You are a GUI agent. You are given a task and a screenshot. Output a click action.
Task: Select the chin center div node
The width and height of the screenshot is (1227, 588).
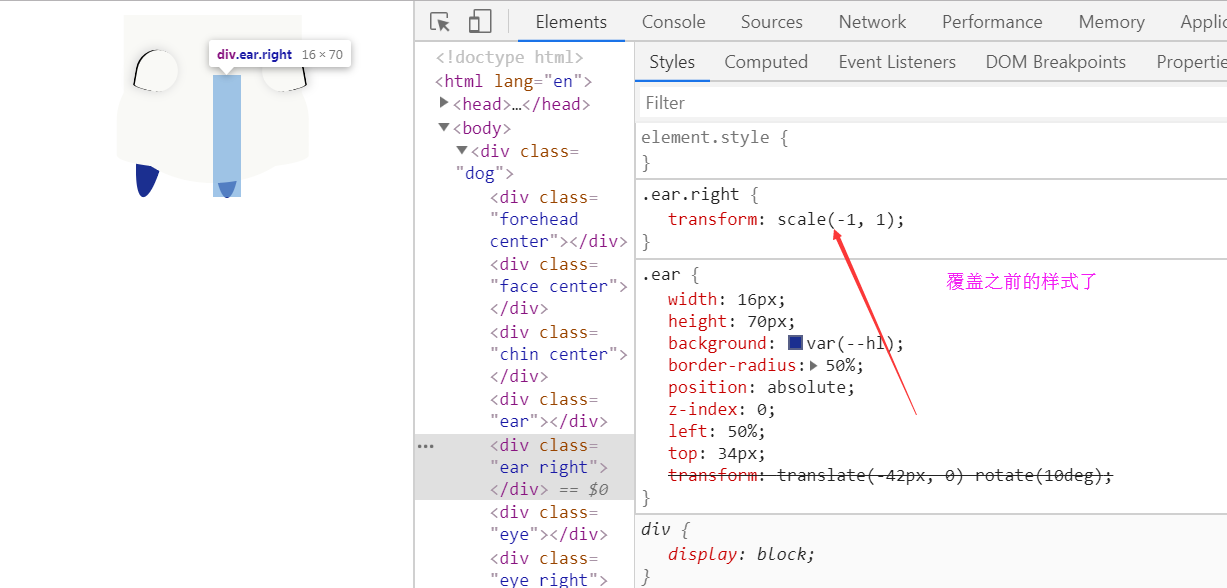pyautogui.click(x=559, y=354)
